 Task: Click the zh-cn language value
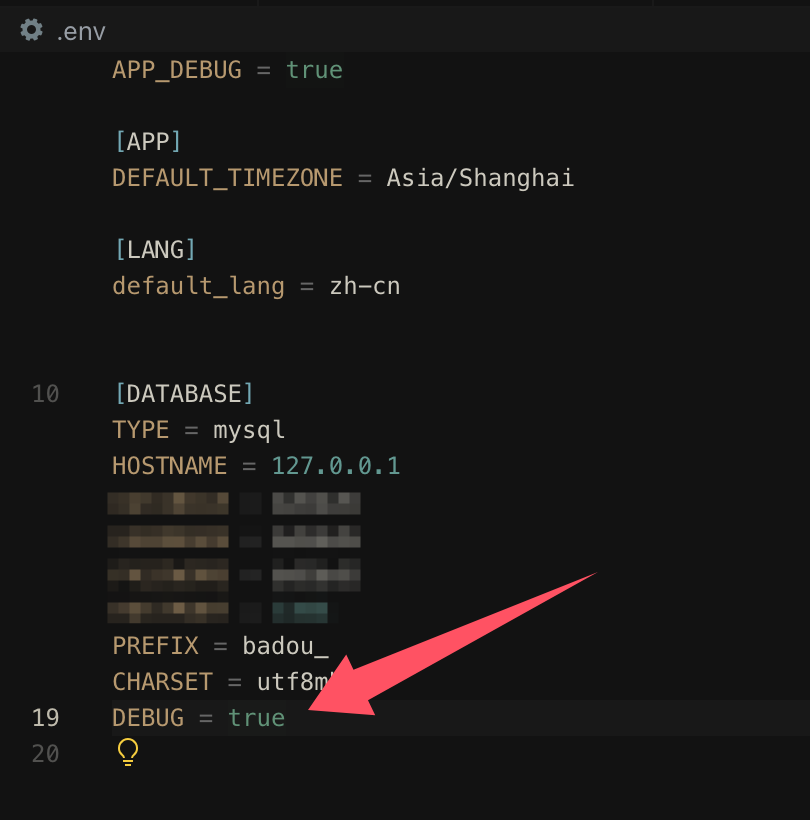[365, 285]
